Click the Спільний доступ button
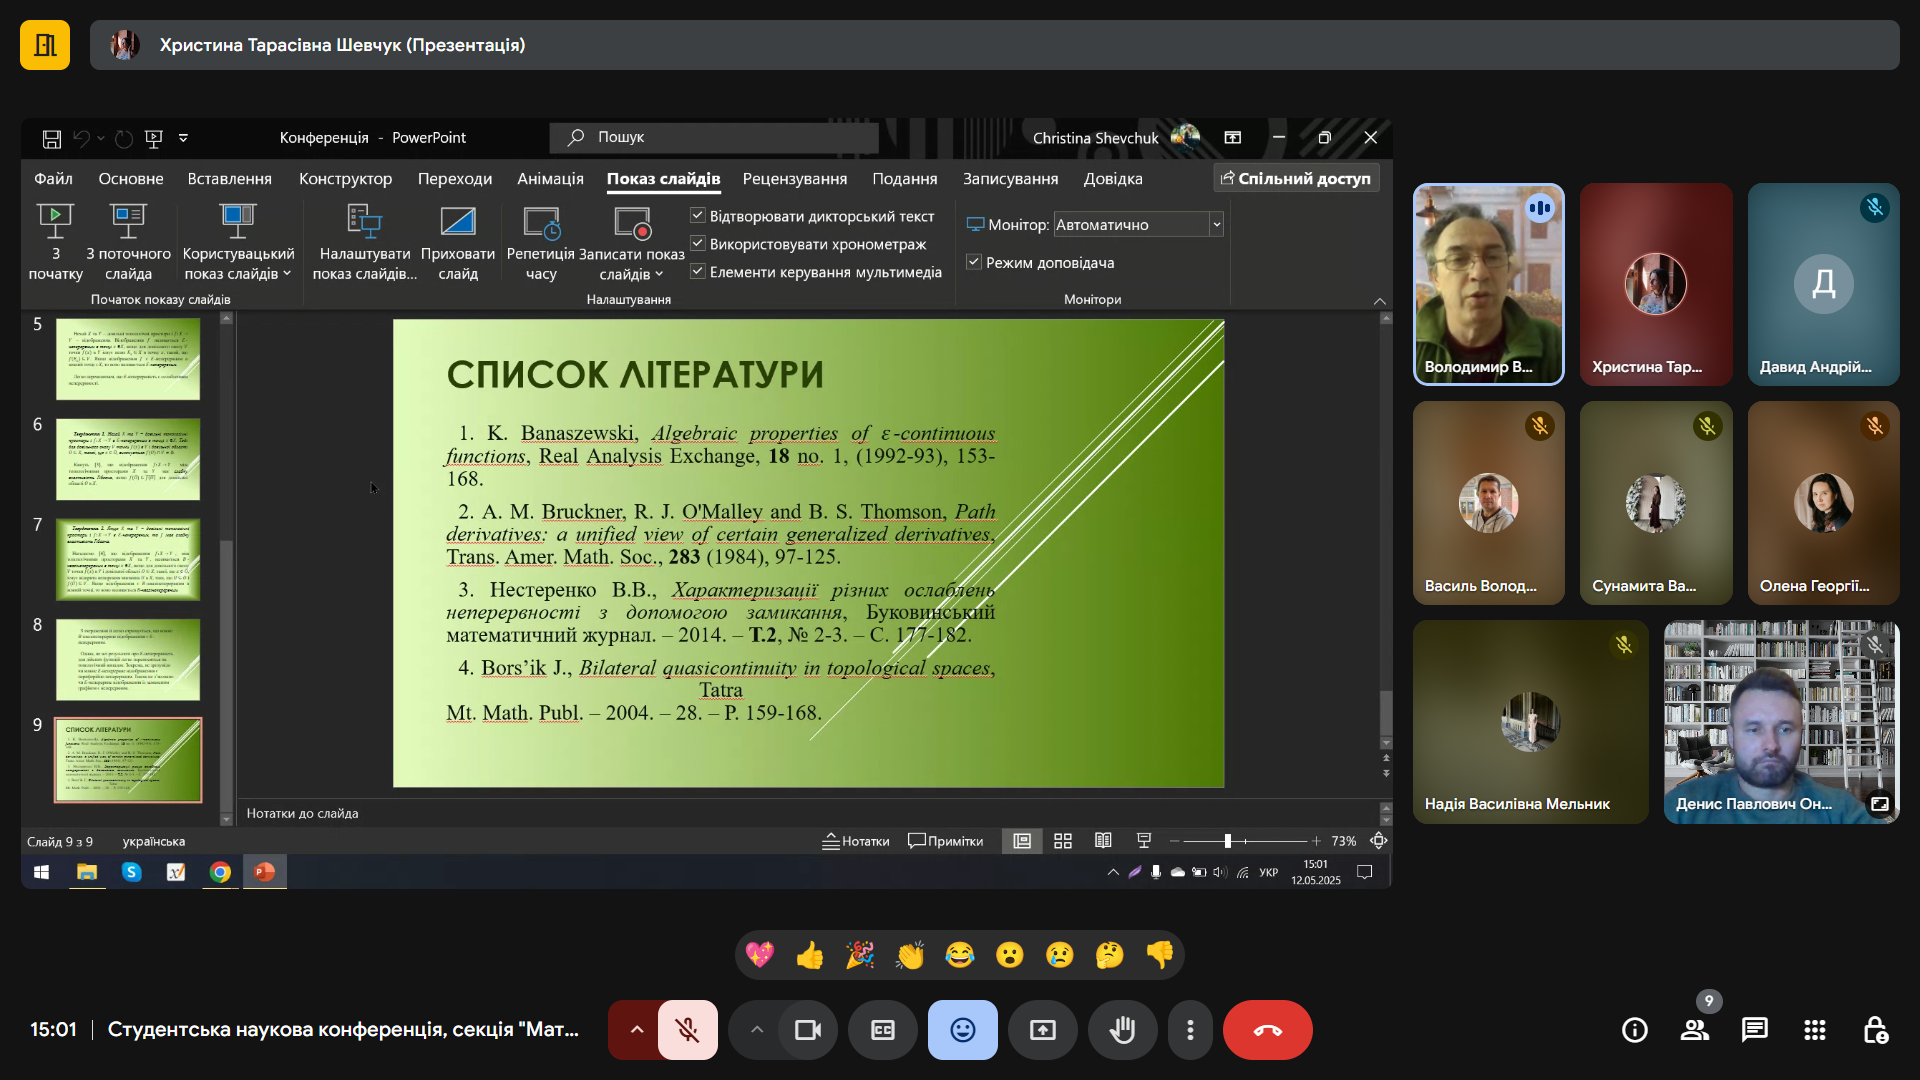The width and height of the screenshot is (1920, 1080). pos(1296,178)
